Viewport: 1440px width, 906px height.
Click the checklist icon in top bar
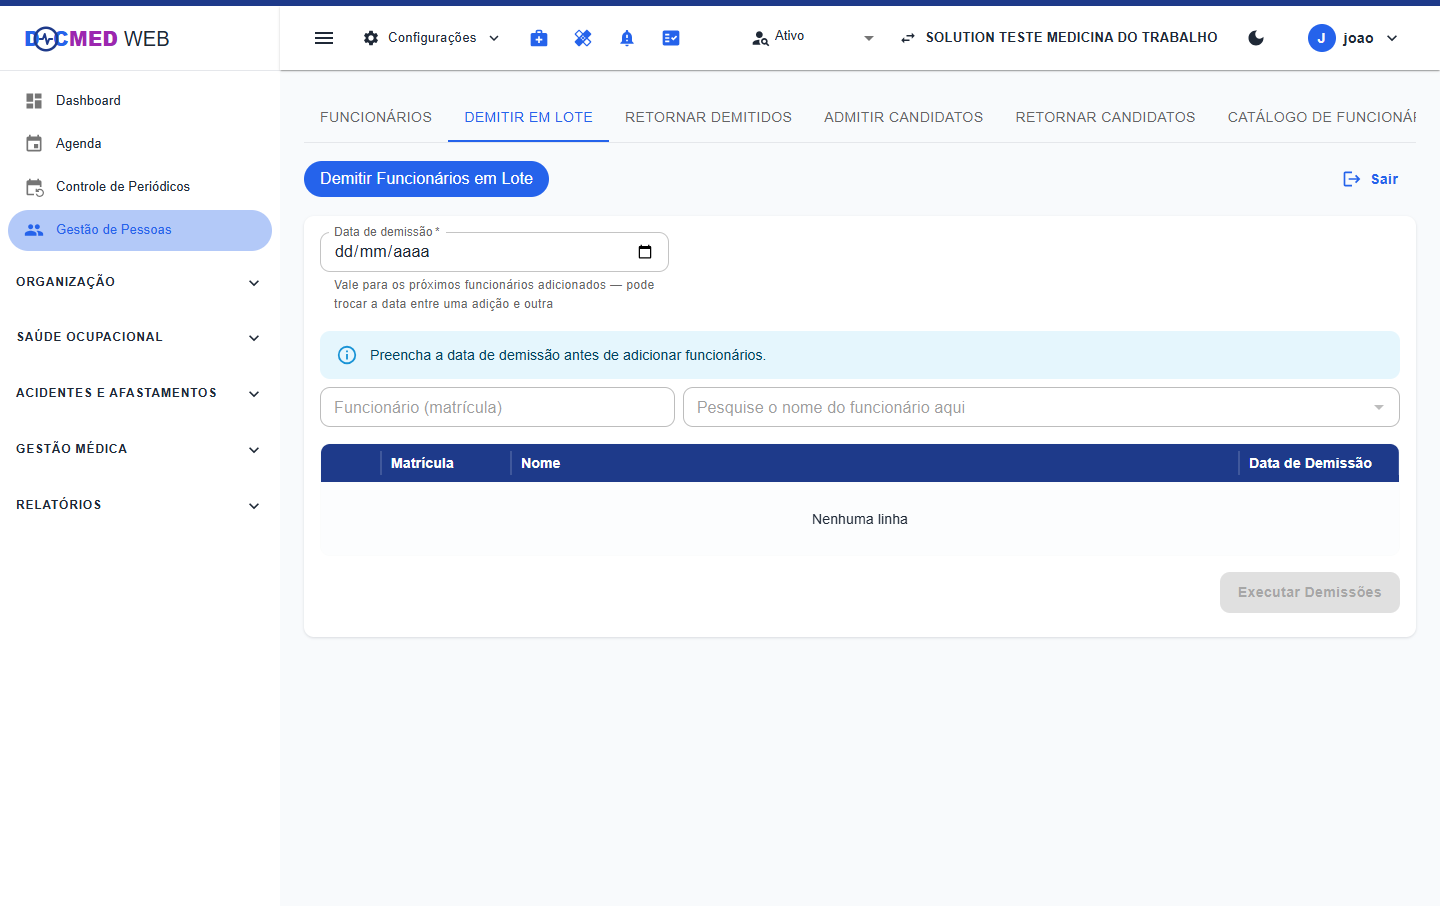[x=671, y=38]
